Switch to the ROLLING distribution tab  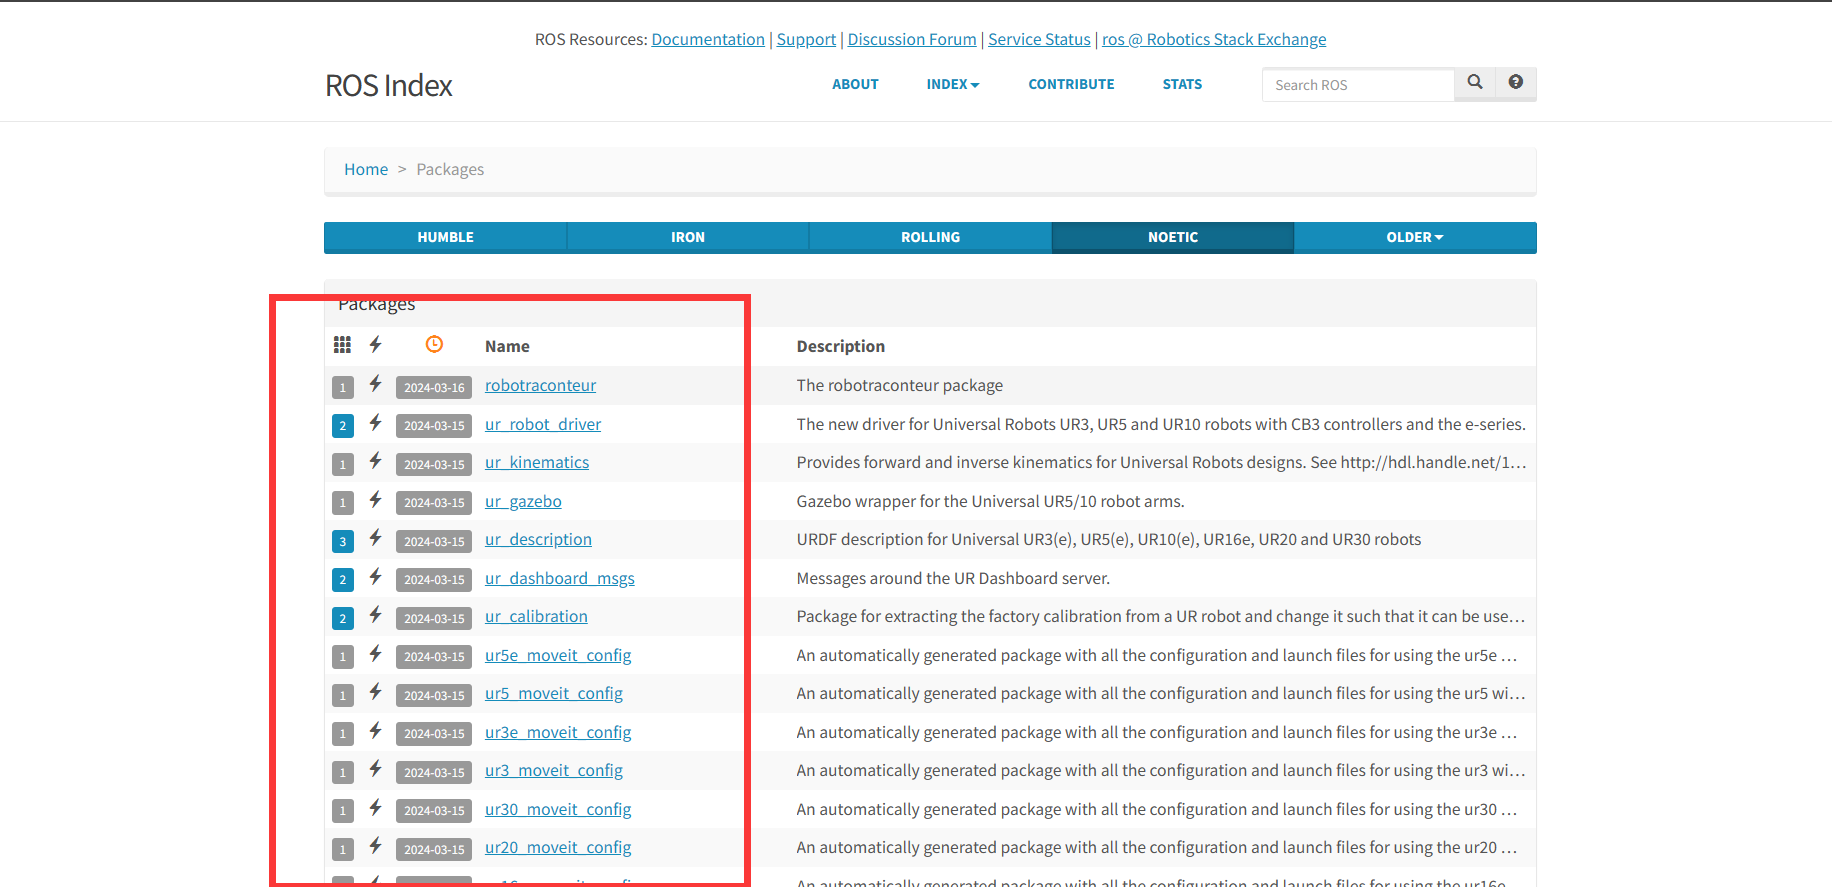tap(930, 237)
